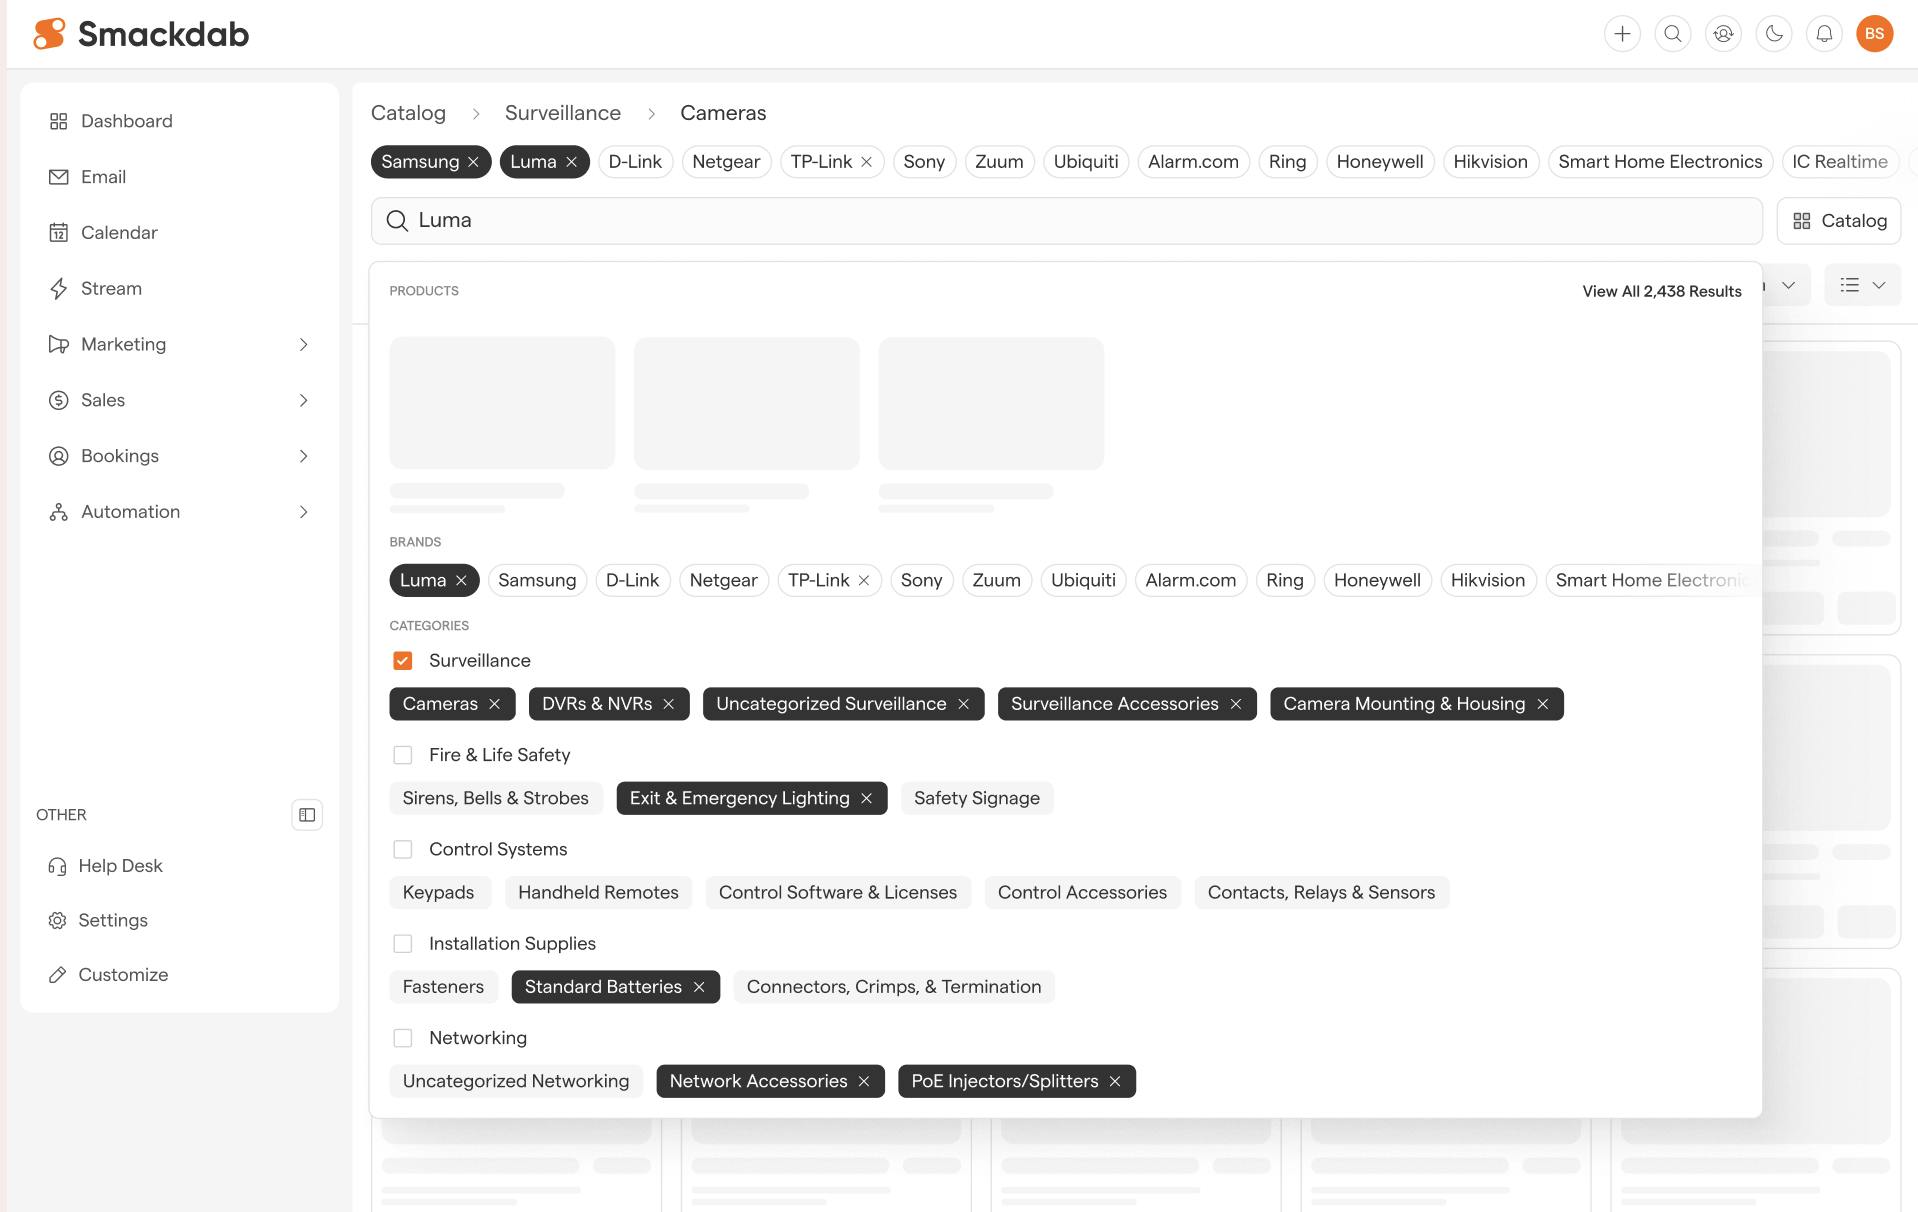Select the Keypads chip

[439, 893]
